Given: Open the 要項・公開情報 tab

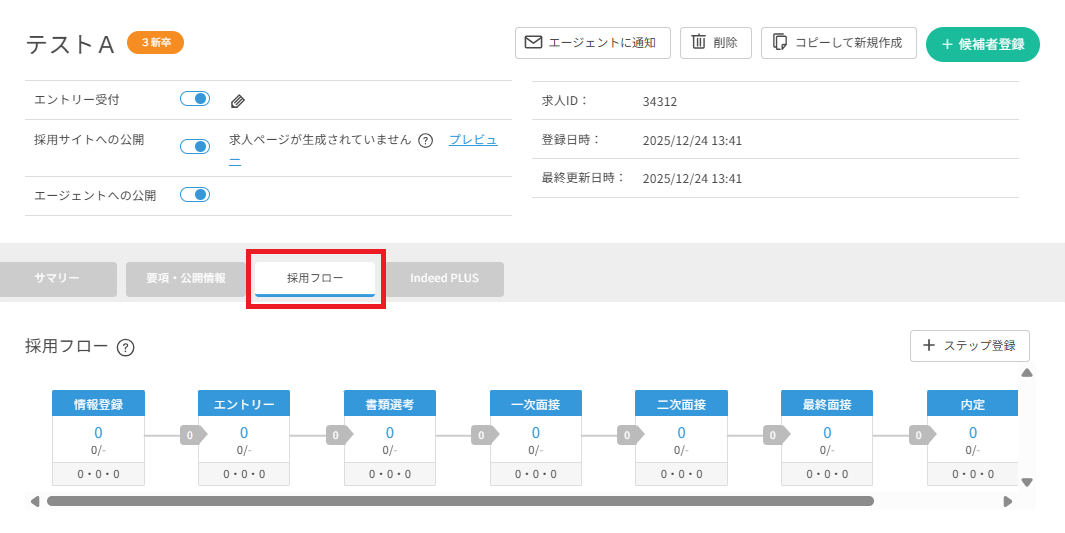Looking at the screenshot, I should point(188,279).
